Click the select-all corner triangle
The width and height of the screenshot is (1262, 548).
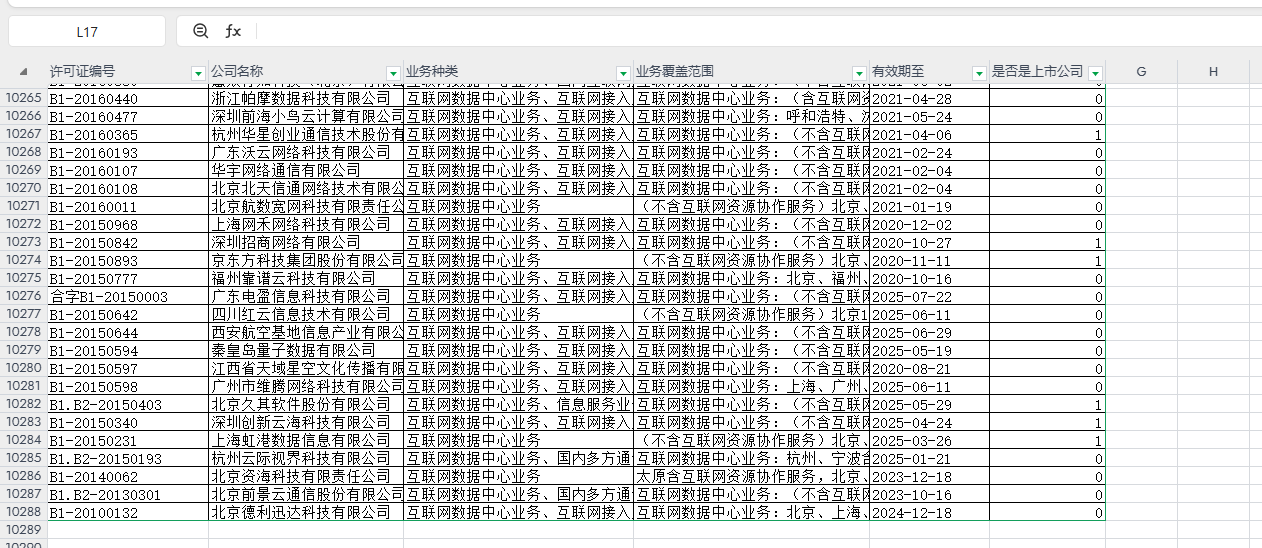pos(23,72)
